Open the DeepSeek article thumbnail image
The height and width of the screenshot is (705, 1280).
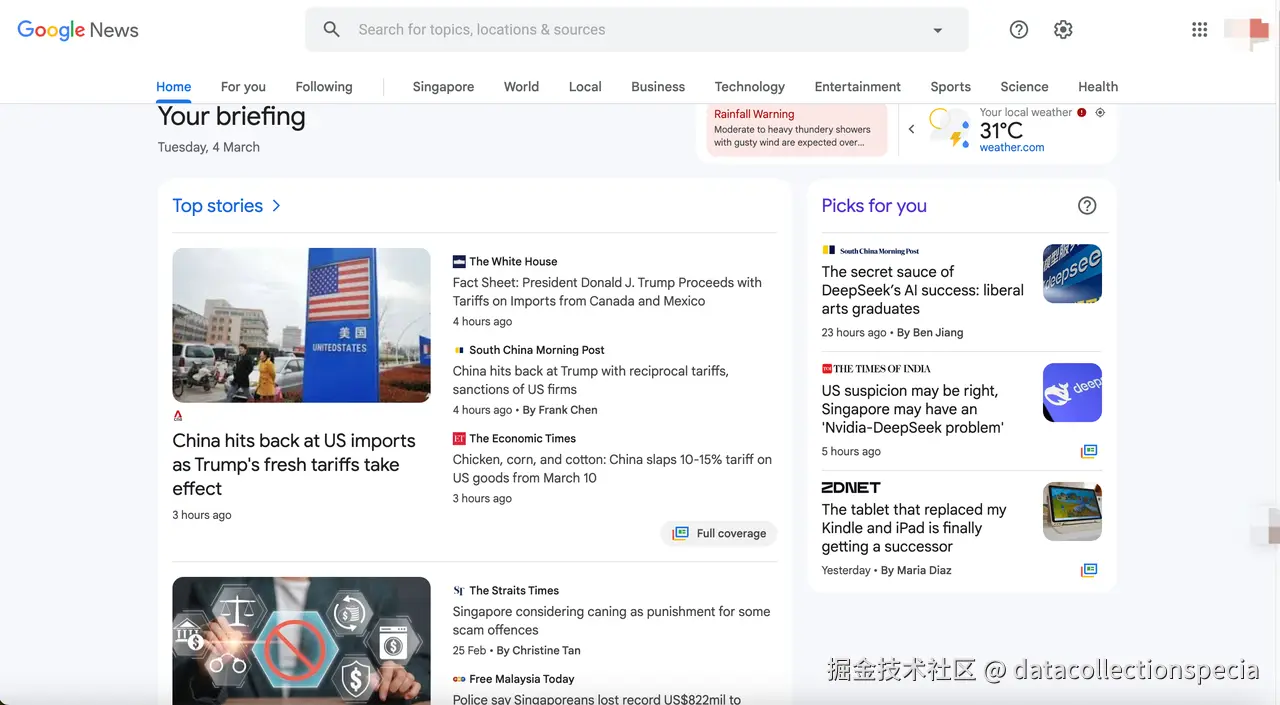coord(1072,273)
